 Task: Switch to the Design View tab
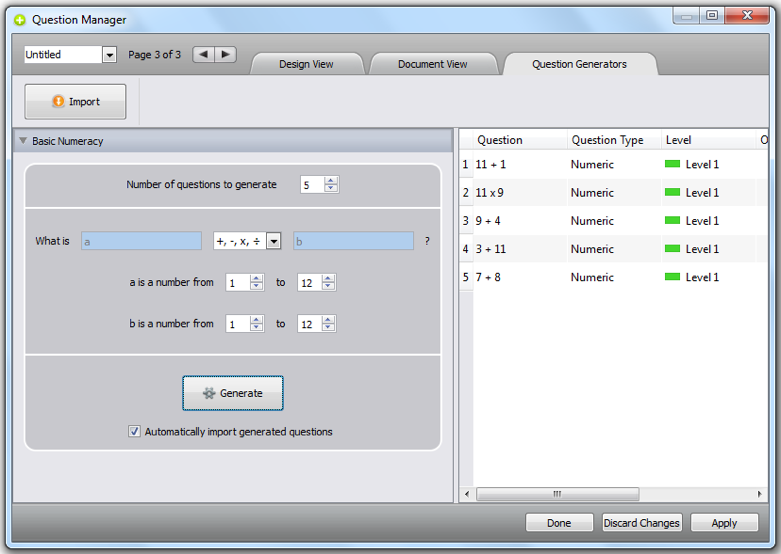coord(306,64)
